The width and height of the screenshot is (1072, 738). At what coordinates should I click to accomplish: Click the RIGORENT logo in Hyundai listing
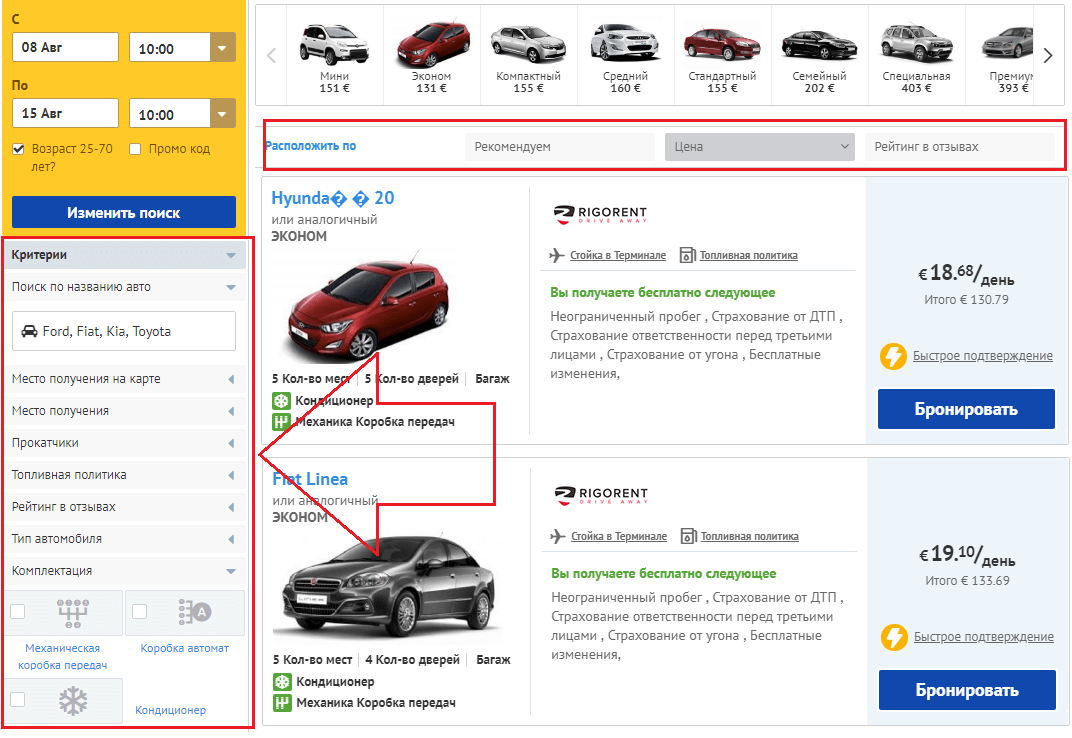(600, 215)
